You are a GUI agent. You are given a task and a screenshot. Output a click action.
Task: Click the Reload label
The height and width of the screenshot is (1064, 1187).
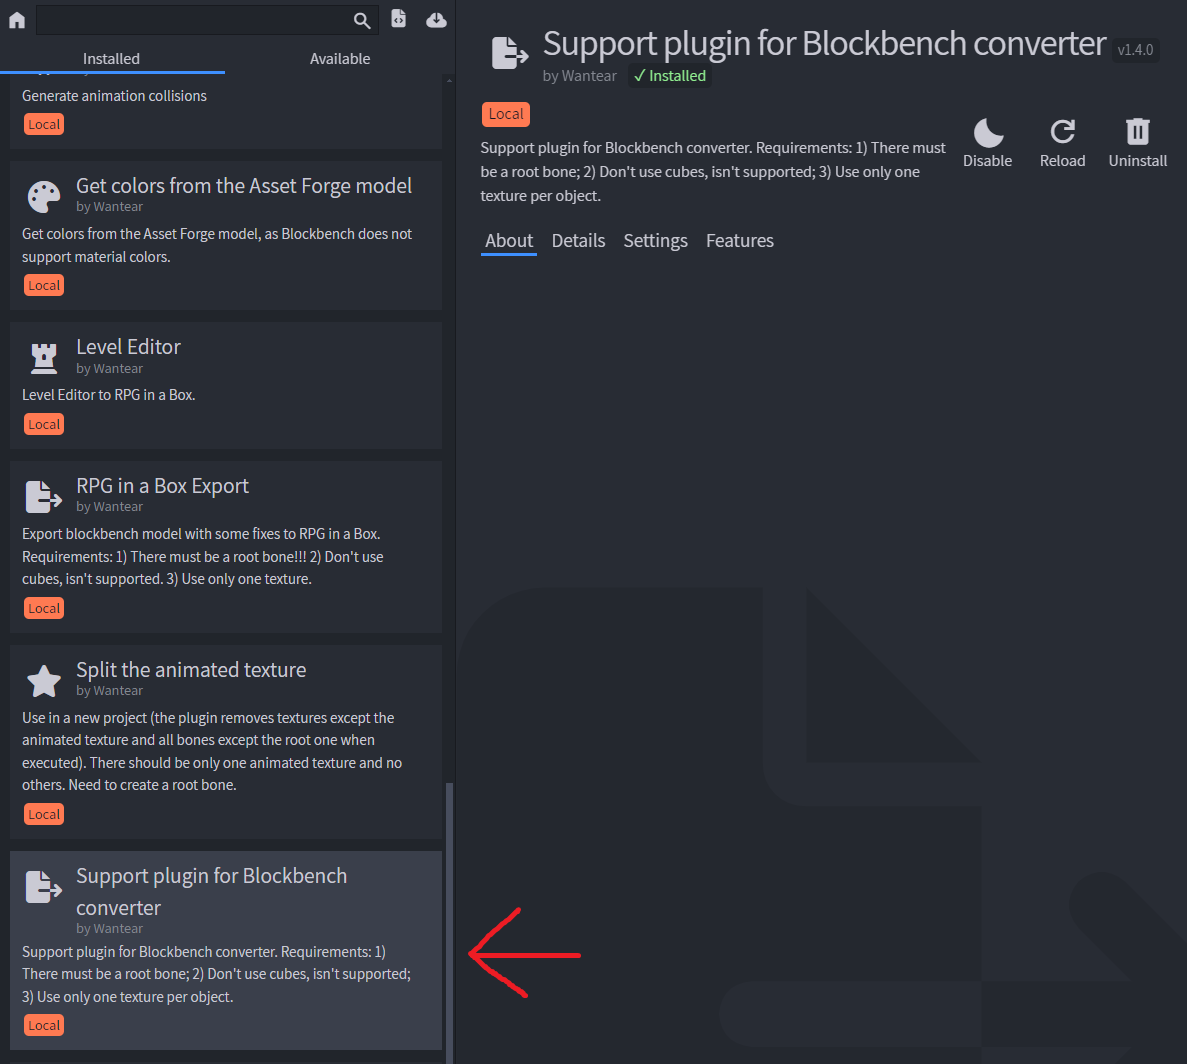[x=1062, y=160]
